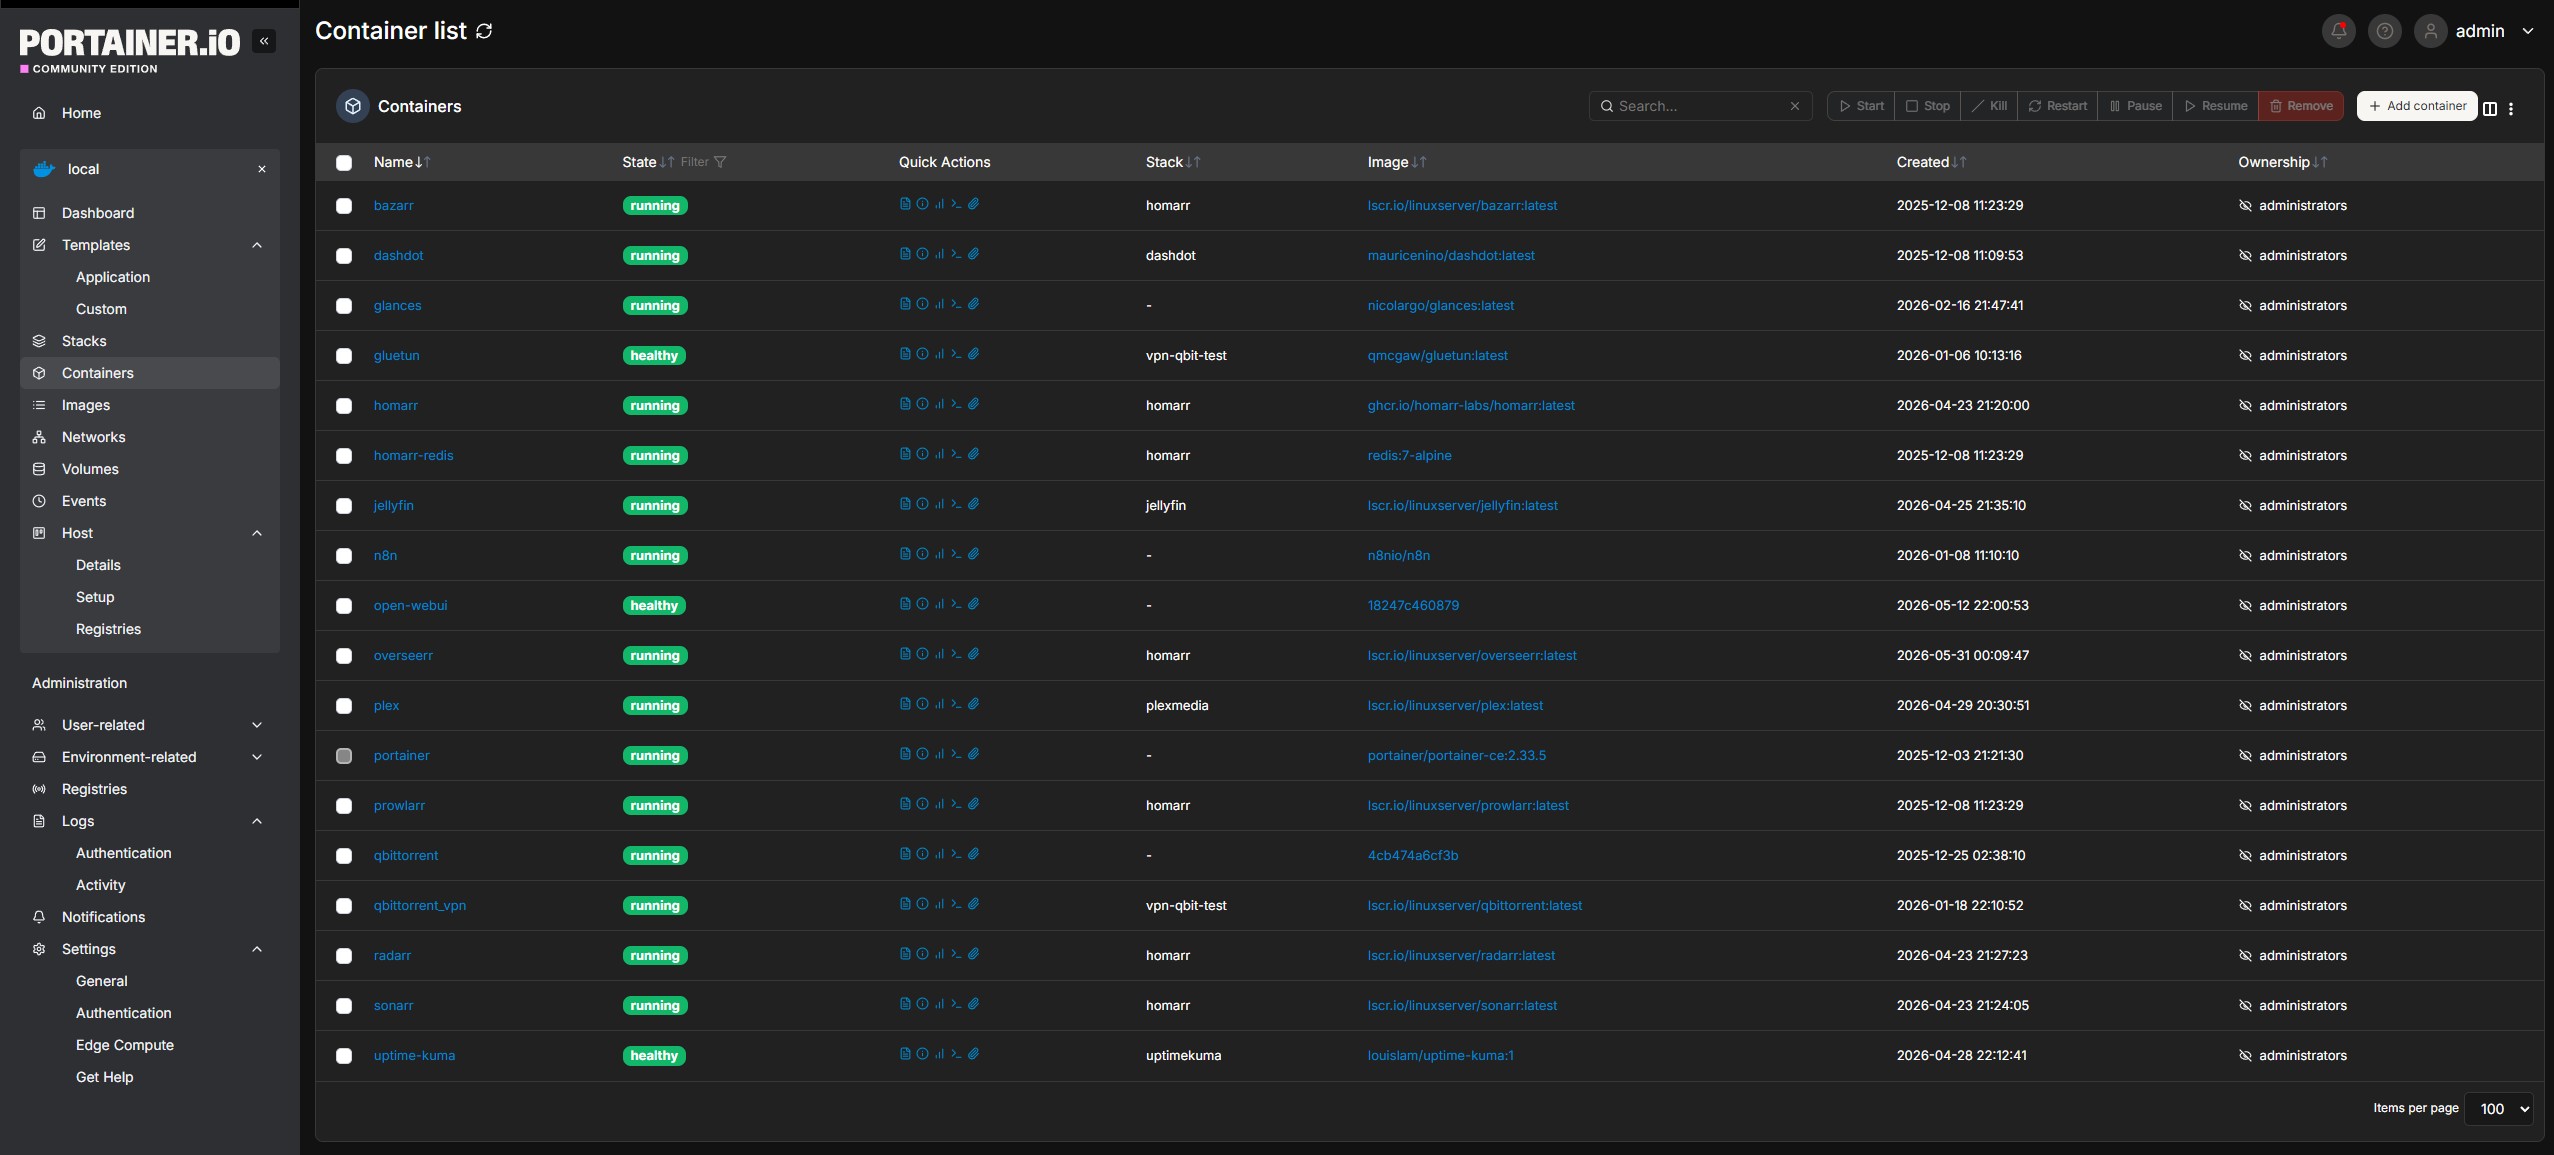Screen dimensions: 2554x1155
Task: Sort containers by Created column
Action: (1930, 162)
